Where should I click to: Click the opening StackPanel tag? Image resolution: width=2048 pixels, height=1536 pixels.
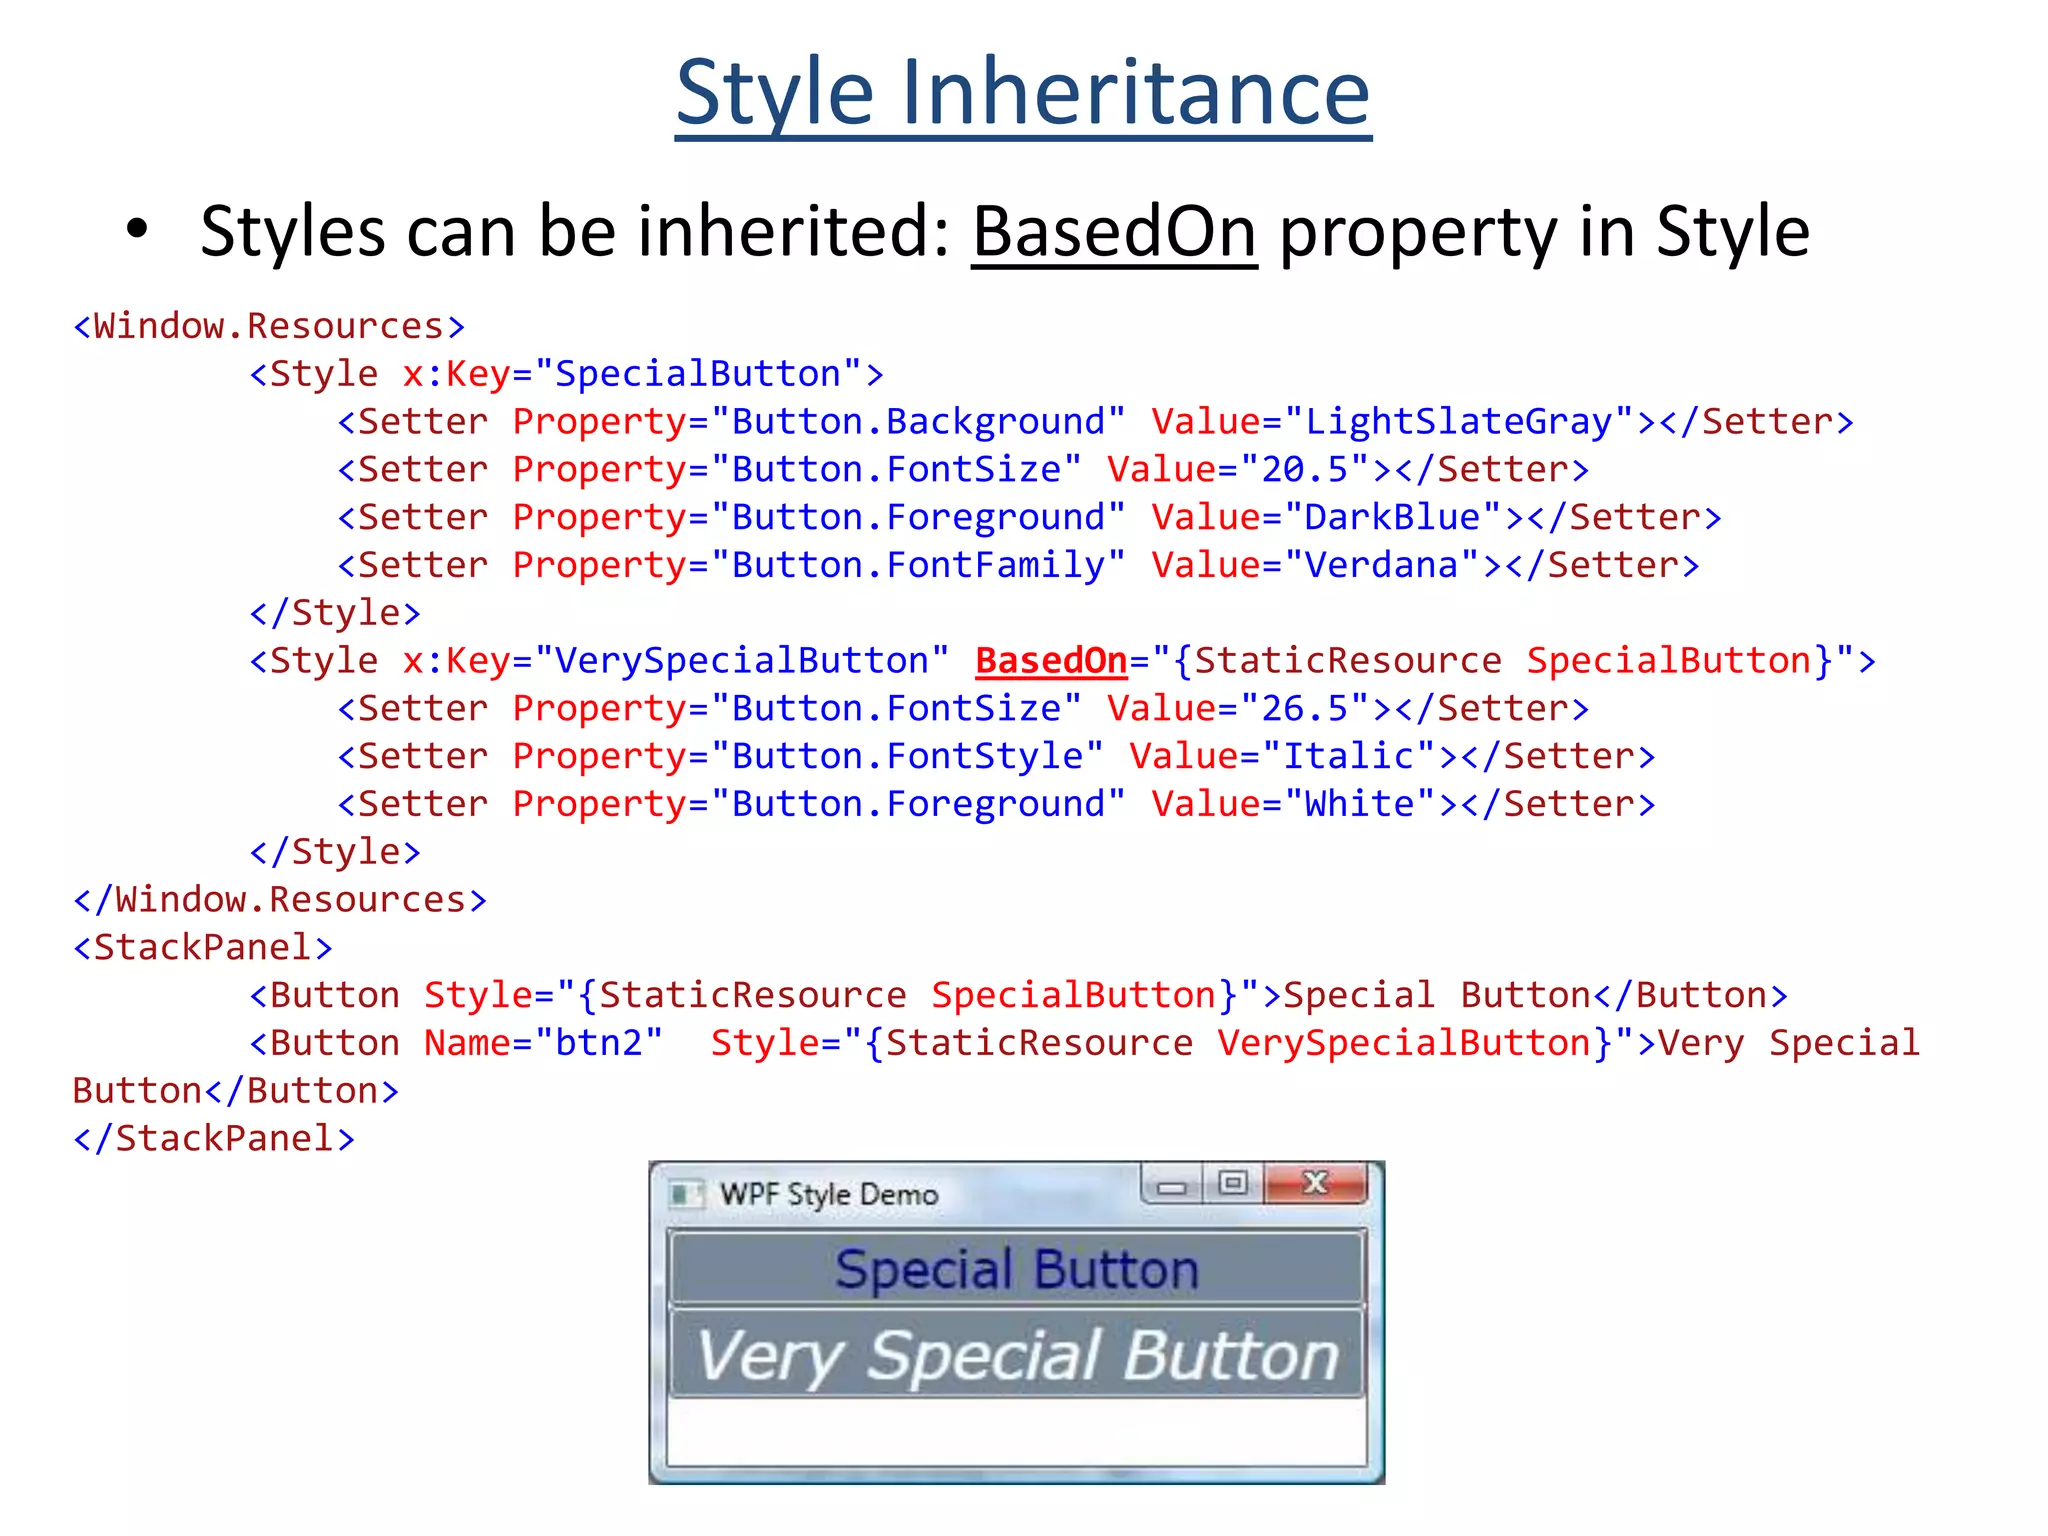pyautogui.click(x=202, y=948)
